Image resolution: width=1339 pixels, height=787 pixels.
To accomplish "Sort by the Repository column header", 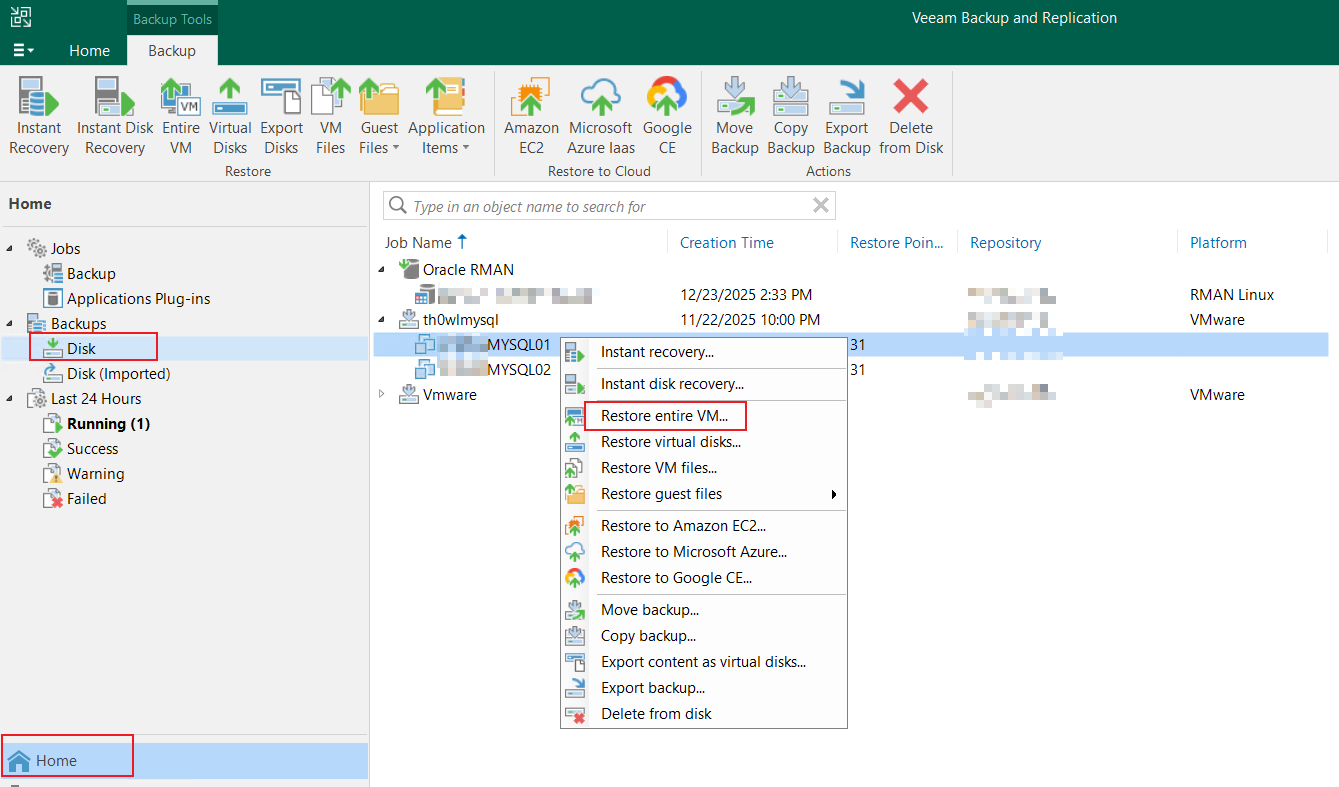I will pos(1006,242).
